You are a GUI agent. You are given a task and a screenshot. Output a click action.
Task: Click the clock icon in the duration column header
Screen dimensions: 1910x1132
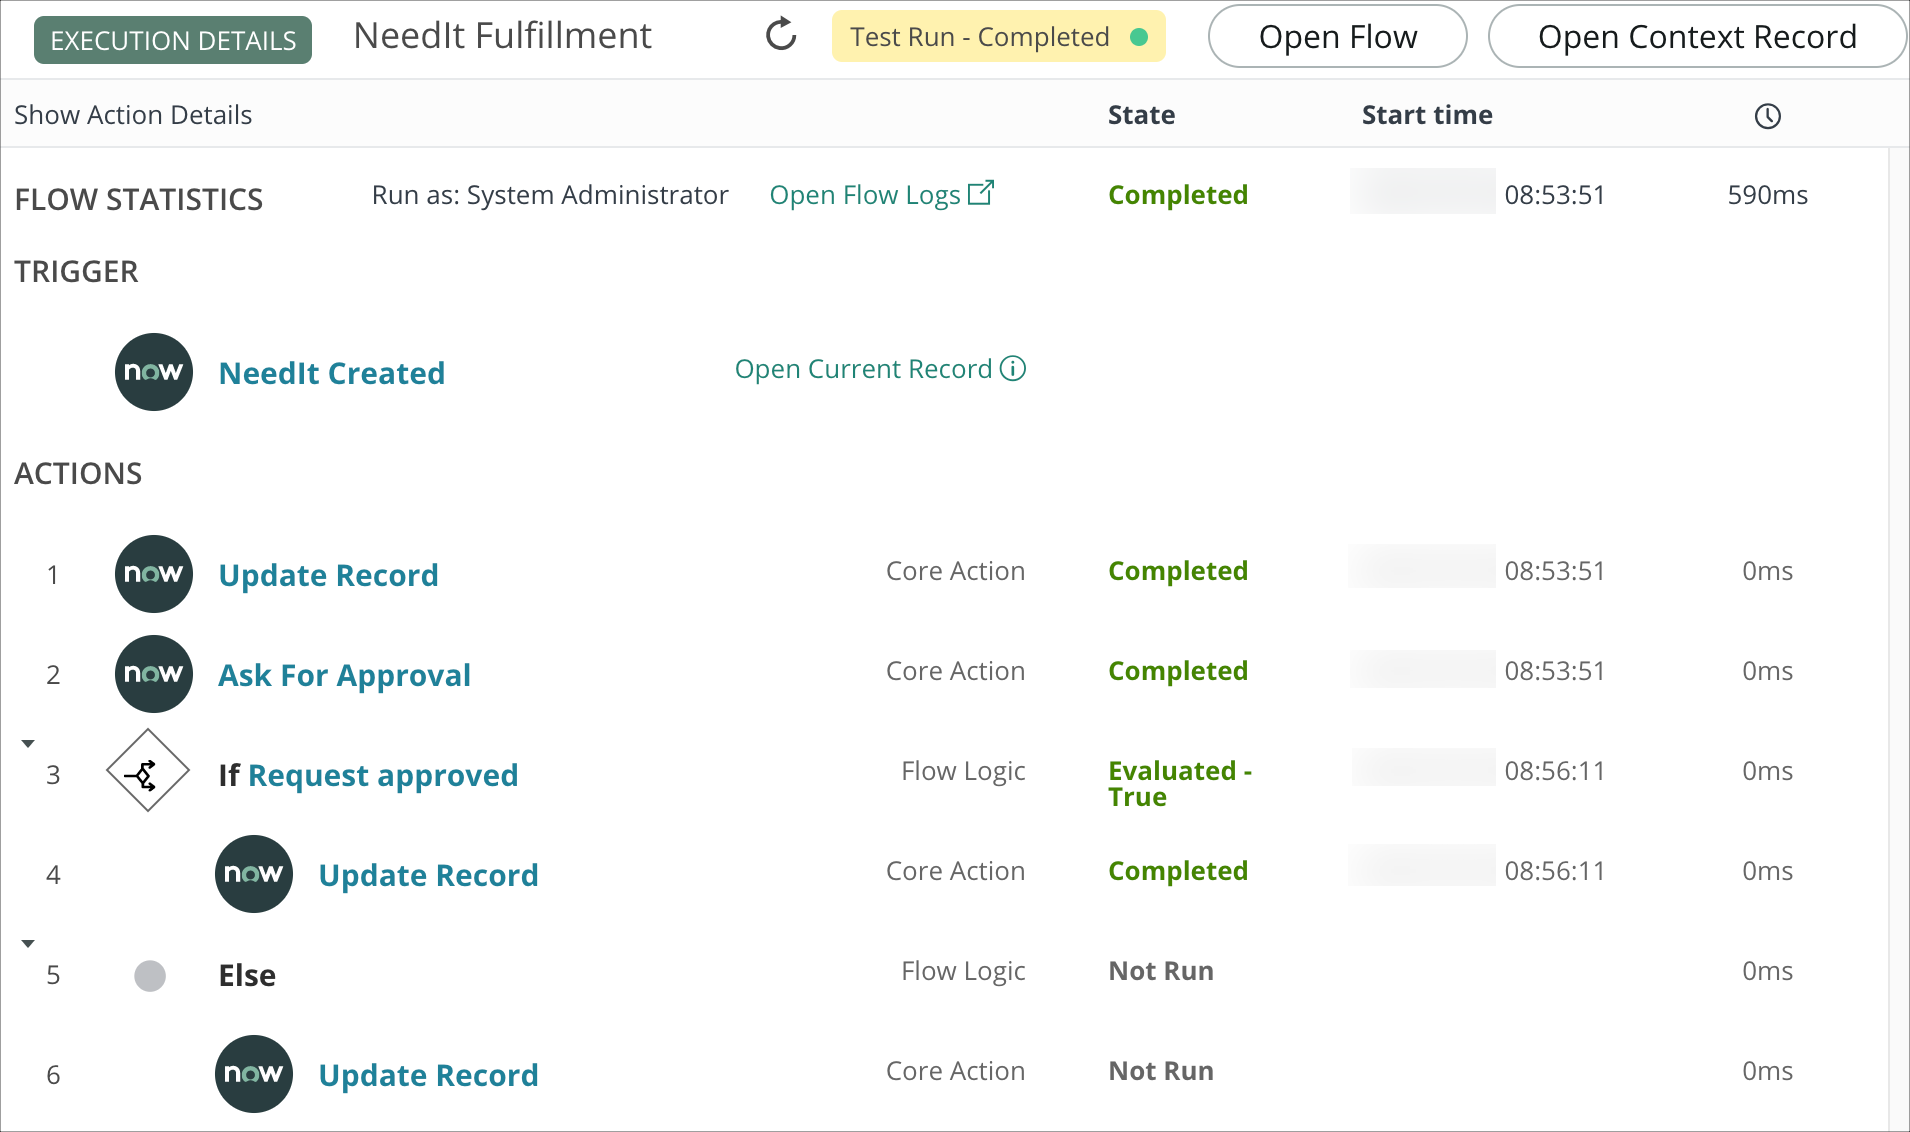(1768, 115)
